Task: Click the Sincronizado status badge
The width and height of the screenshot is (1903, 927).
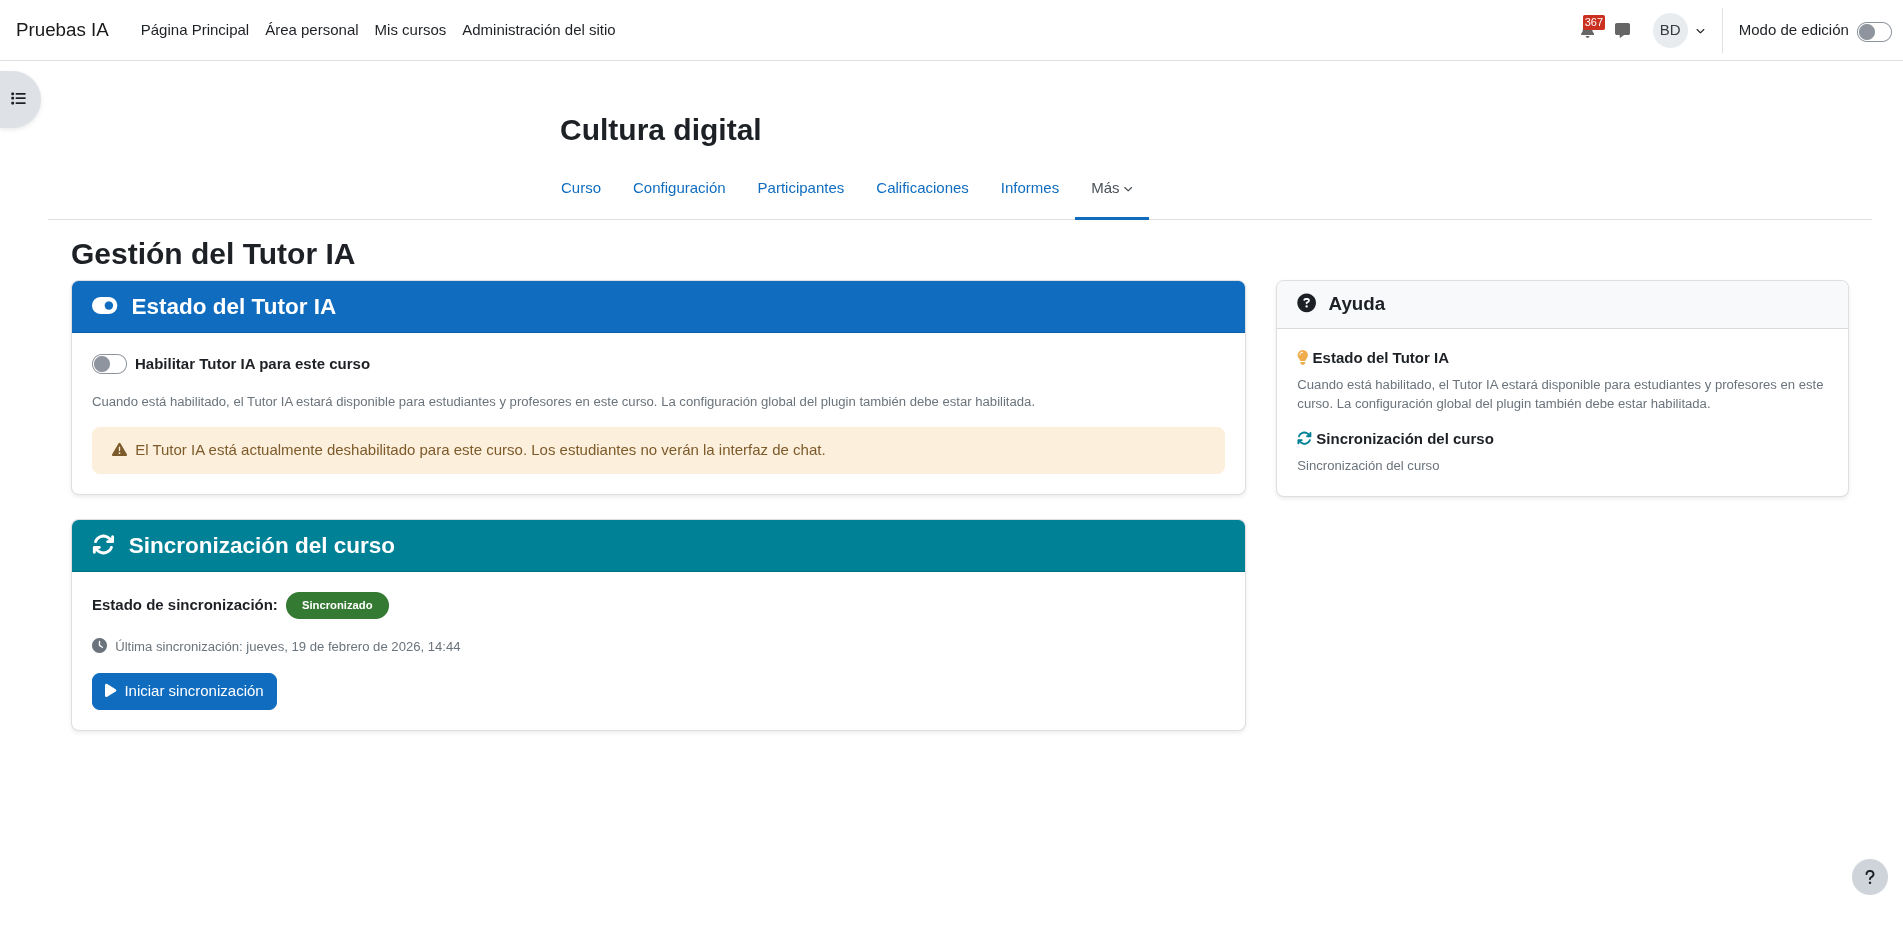Action: tap(337, 605)
